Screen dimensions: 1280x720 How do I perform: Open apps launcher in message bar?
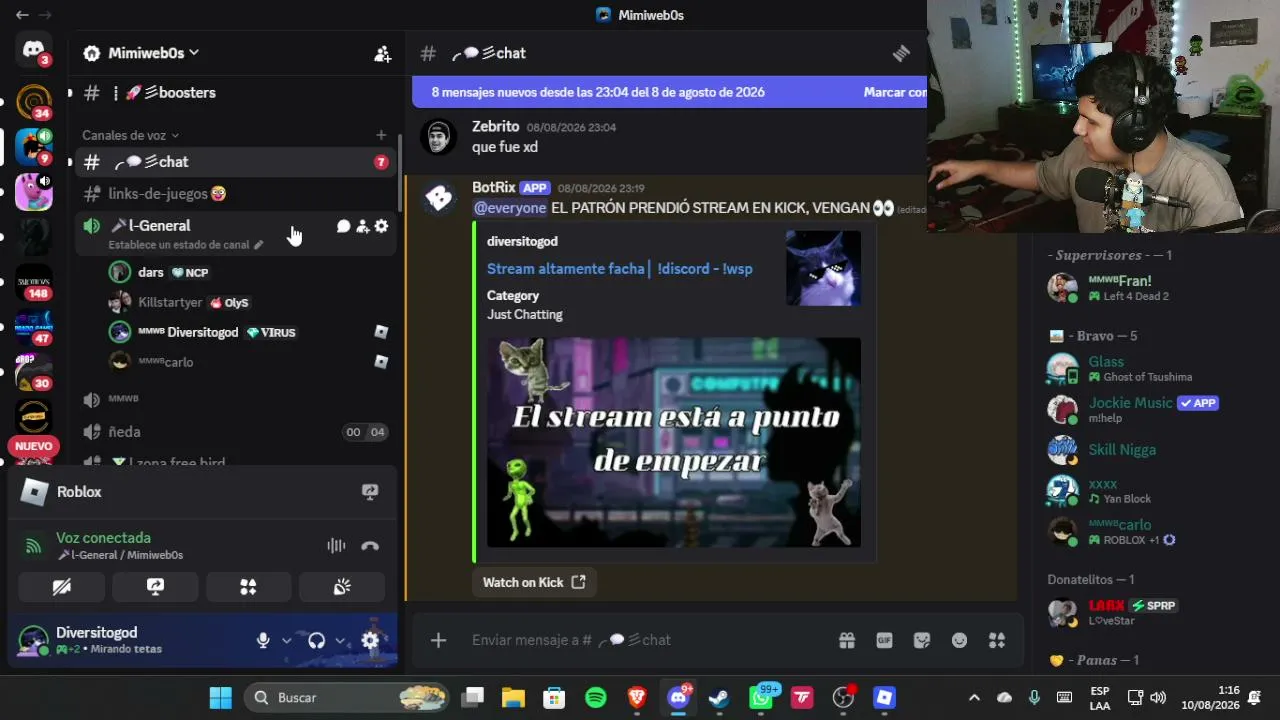point(997,640)
